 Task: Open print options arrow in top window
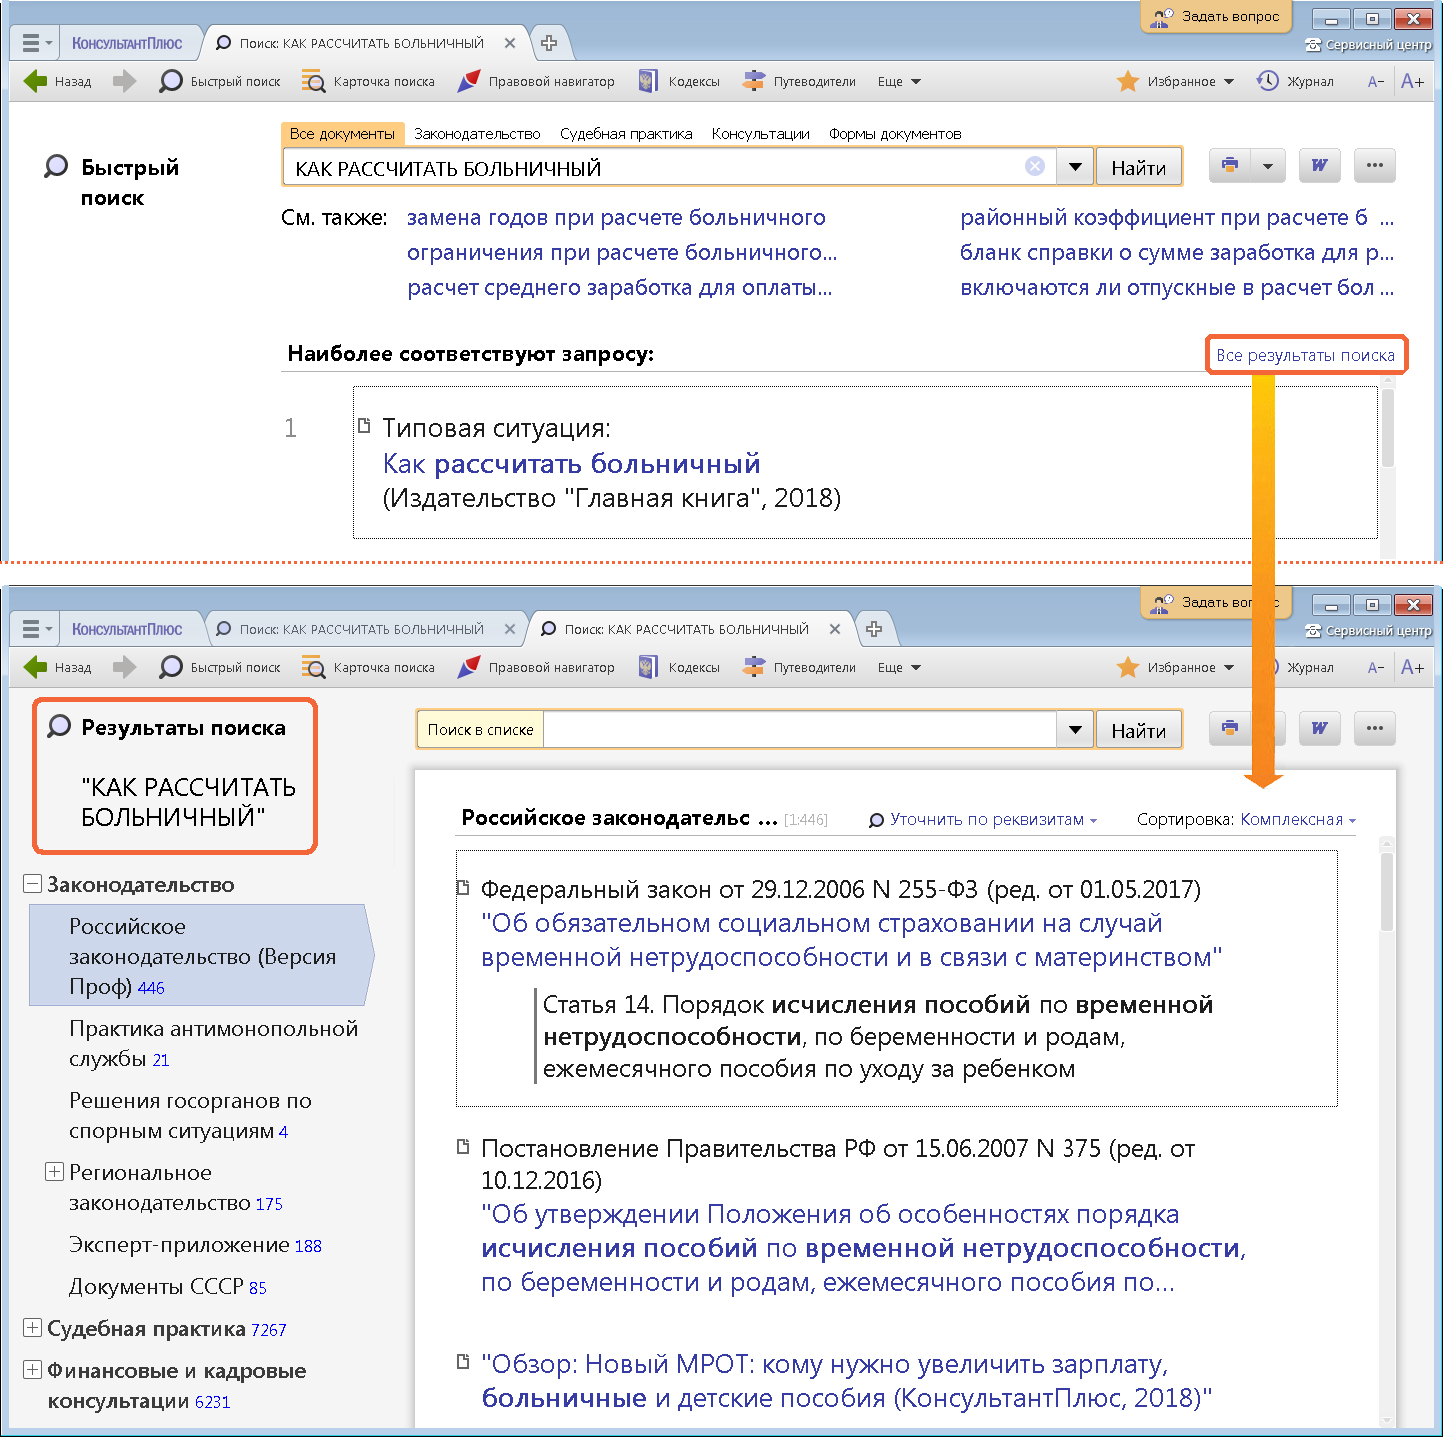tap(1267, 166)
